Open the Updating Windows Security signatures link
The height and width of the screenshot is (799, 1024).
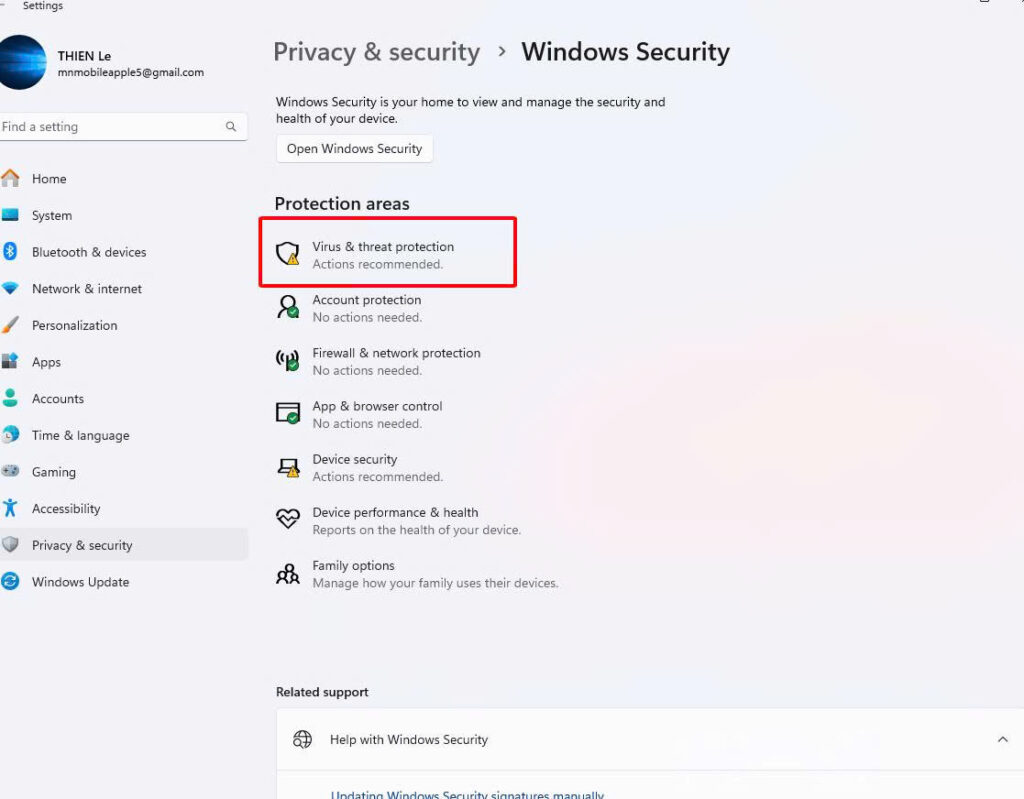point(467,795)
